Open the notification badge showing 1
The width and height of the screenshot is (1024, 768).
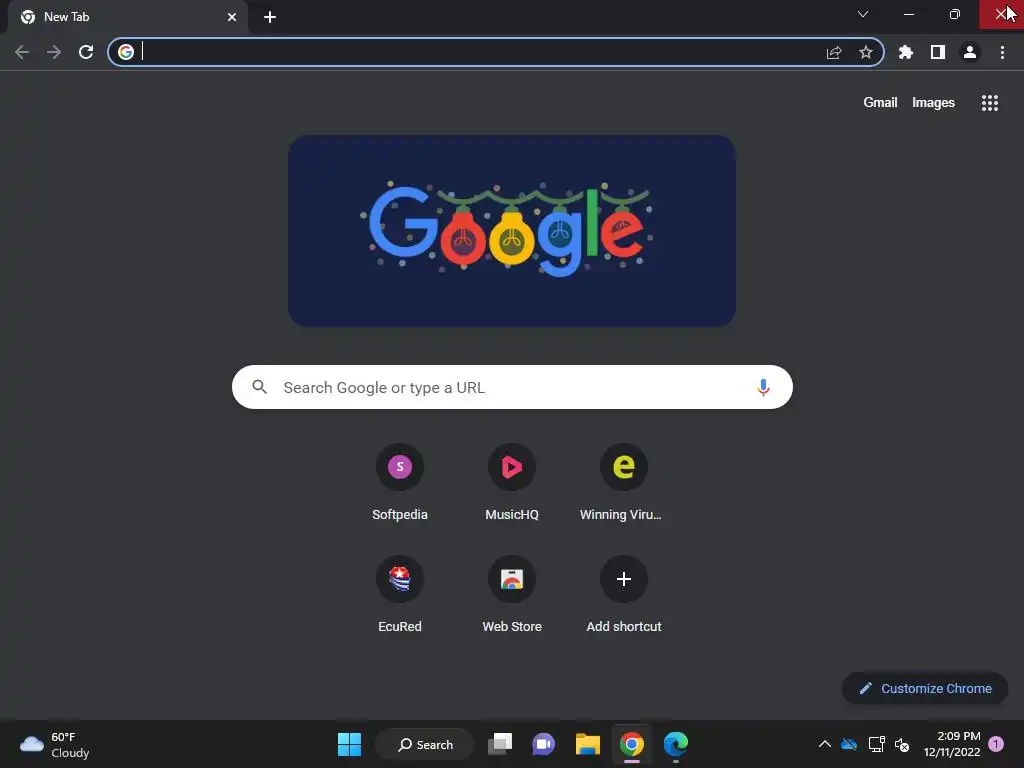pos(996,744)
